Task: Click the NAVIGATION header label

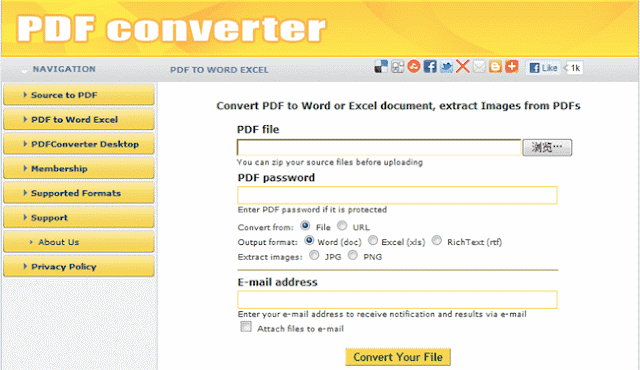Action: pos(64,69)
